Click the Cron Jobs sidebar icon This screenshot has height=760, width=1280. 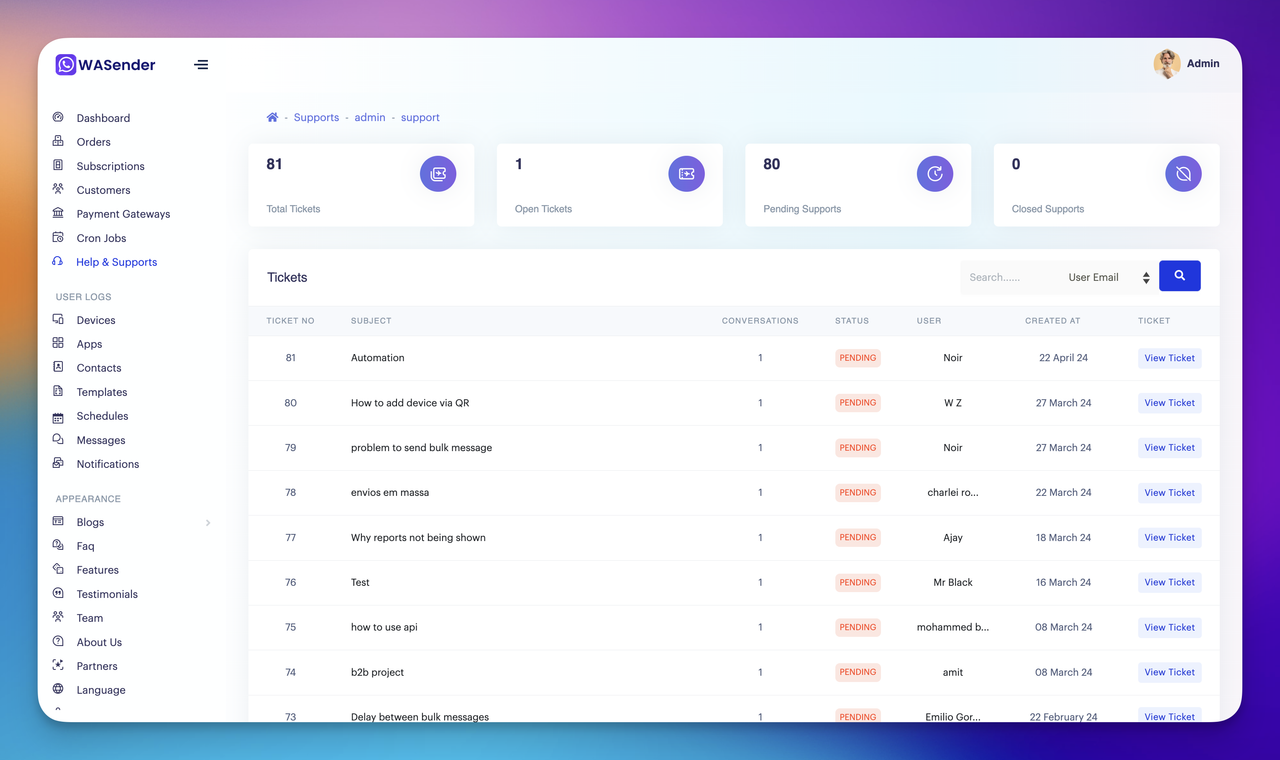point(58,237)
